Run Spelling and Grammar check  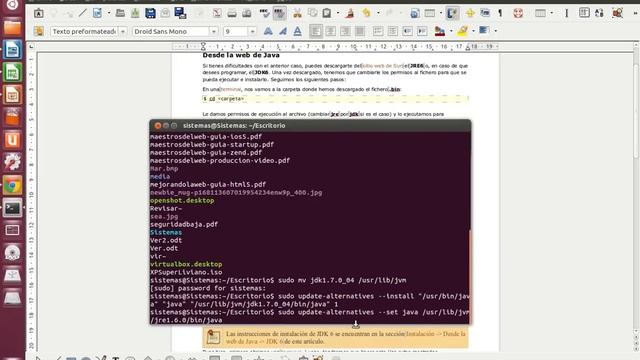(264, 13)
